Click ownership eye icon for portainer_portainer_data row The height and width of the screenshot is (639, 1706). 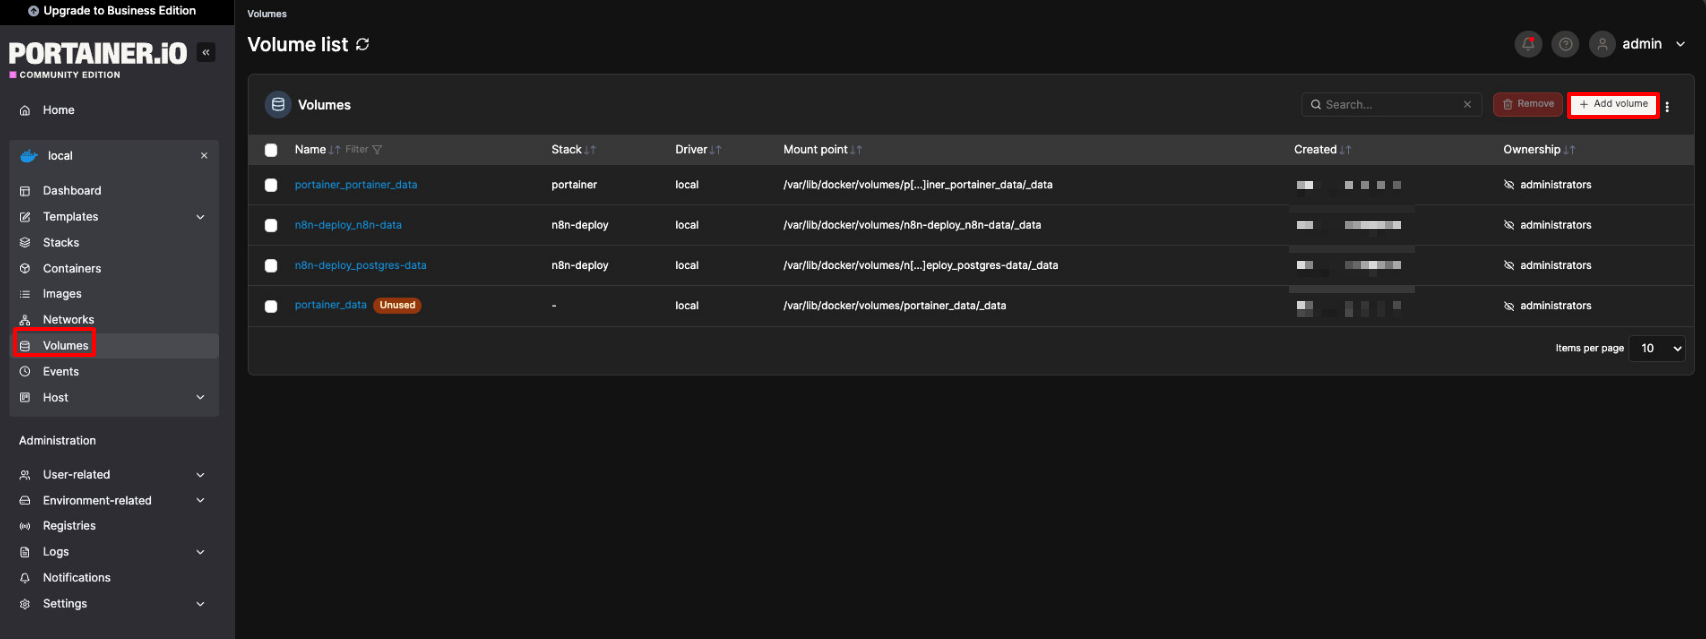(x=1509, y=185)
